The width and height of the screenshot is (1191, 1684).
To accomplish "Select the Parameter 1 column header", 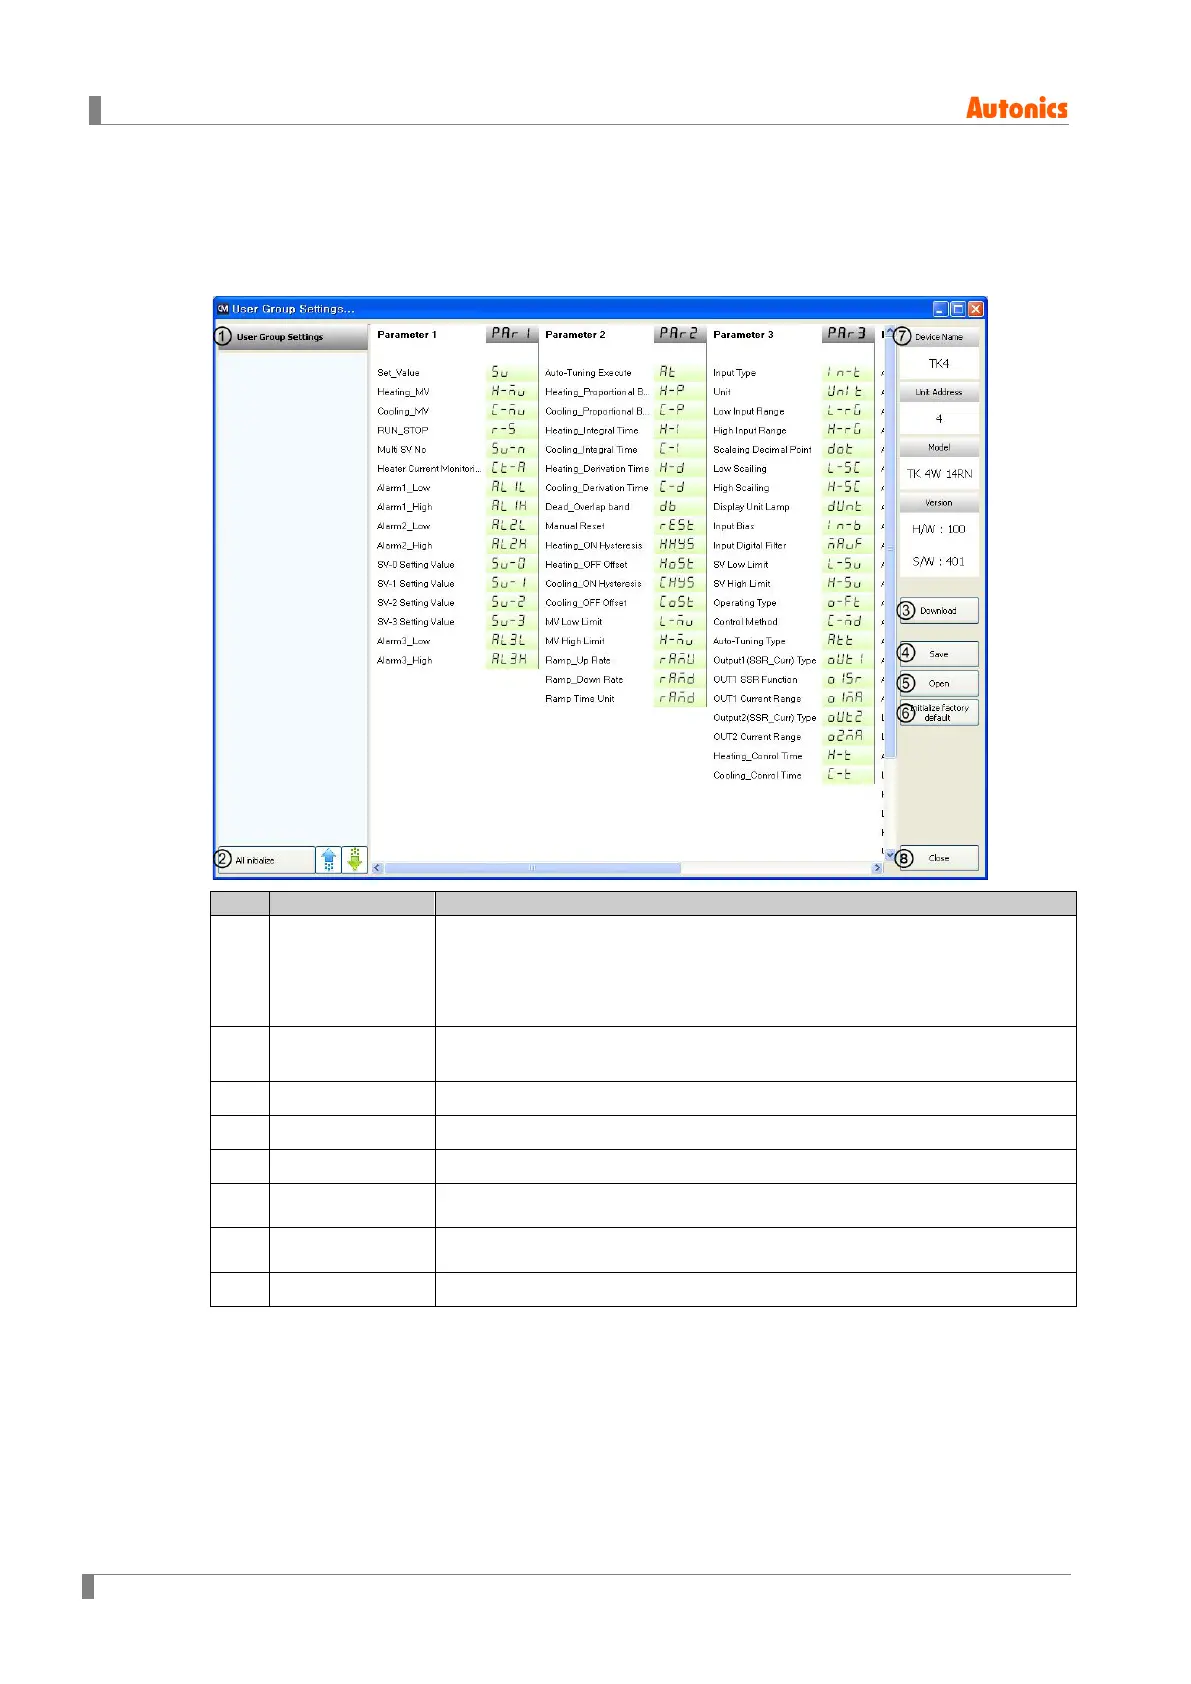I will point(407,335).
